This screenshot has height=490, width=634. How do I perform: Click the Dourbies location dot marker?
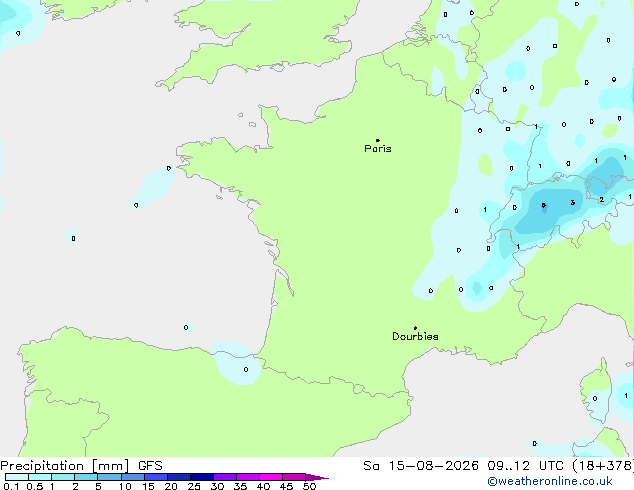point(415,328)
